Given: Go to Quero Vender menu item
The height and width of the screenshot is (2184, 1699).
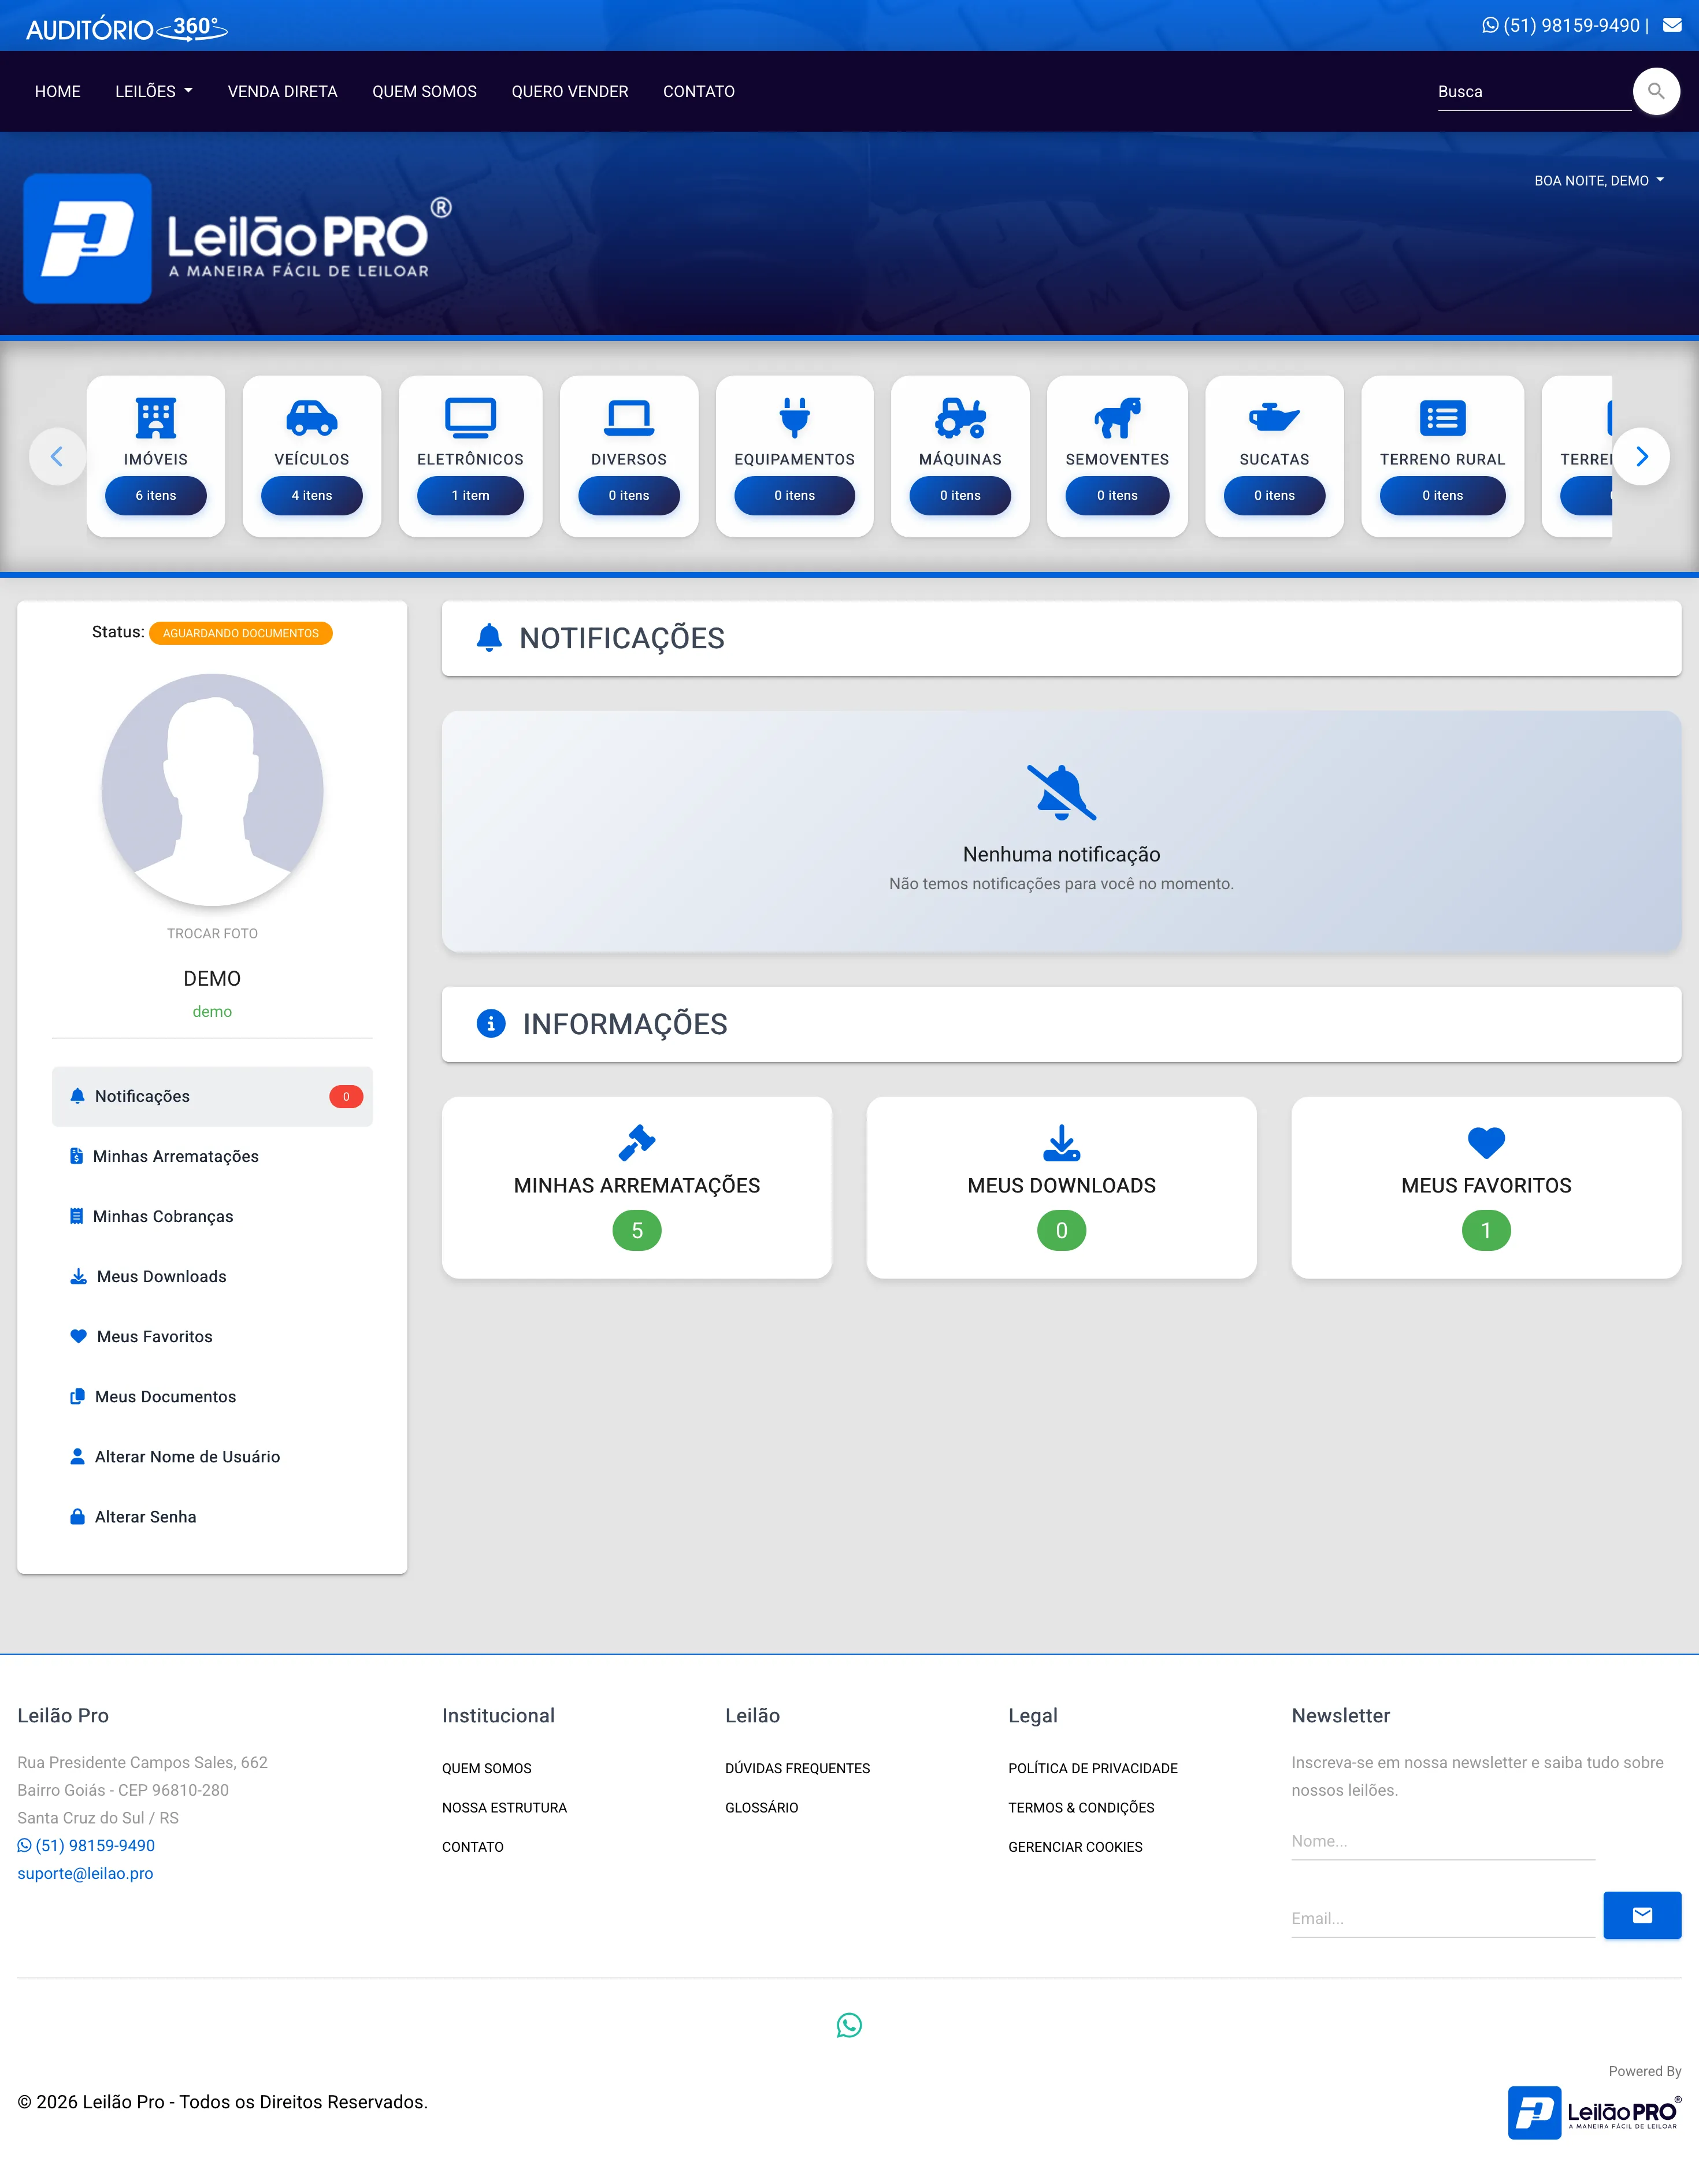Looking at the screenshot, I should click(569, 91).
